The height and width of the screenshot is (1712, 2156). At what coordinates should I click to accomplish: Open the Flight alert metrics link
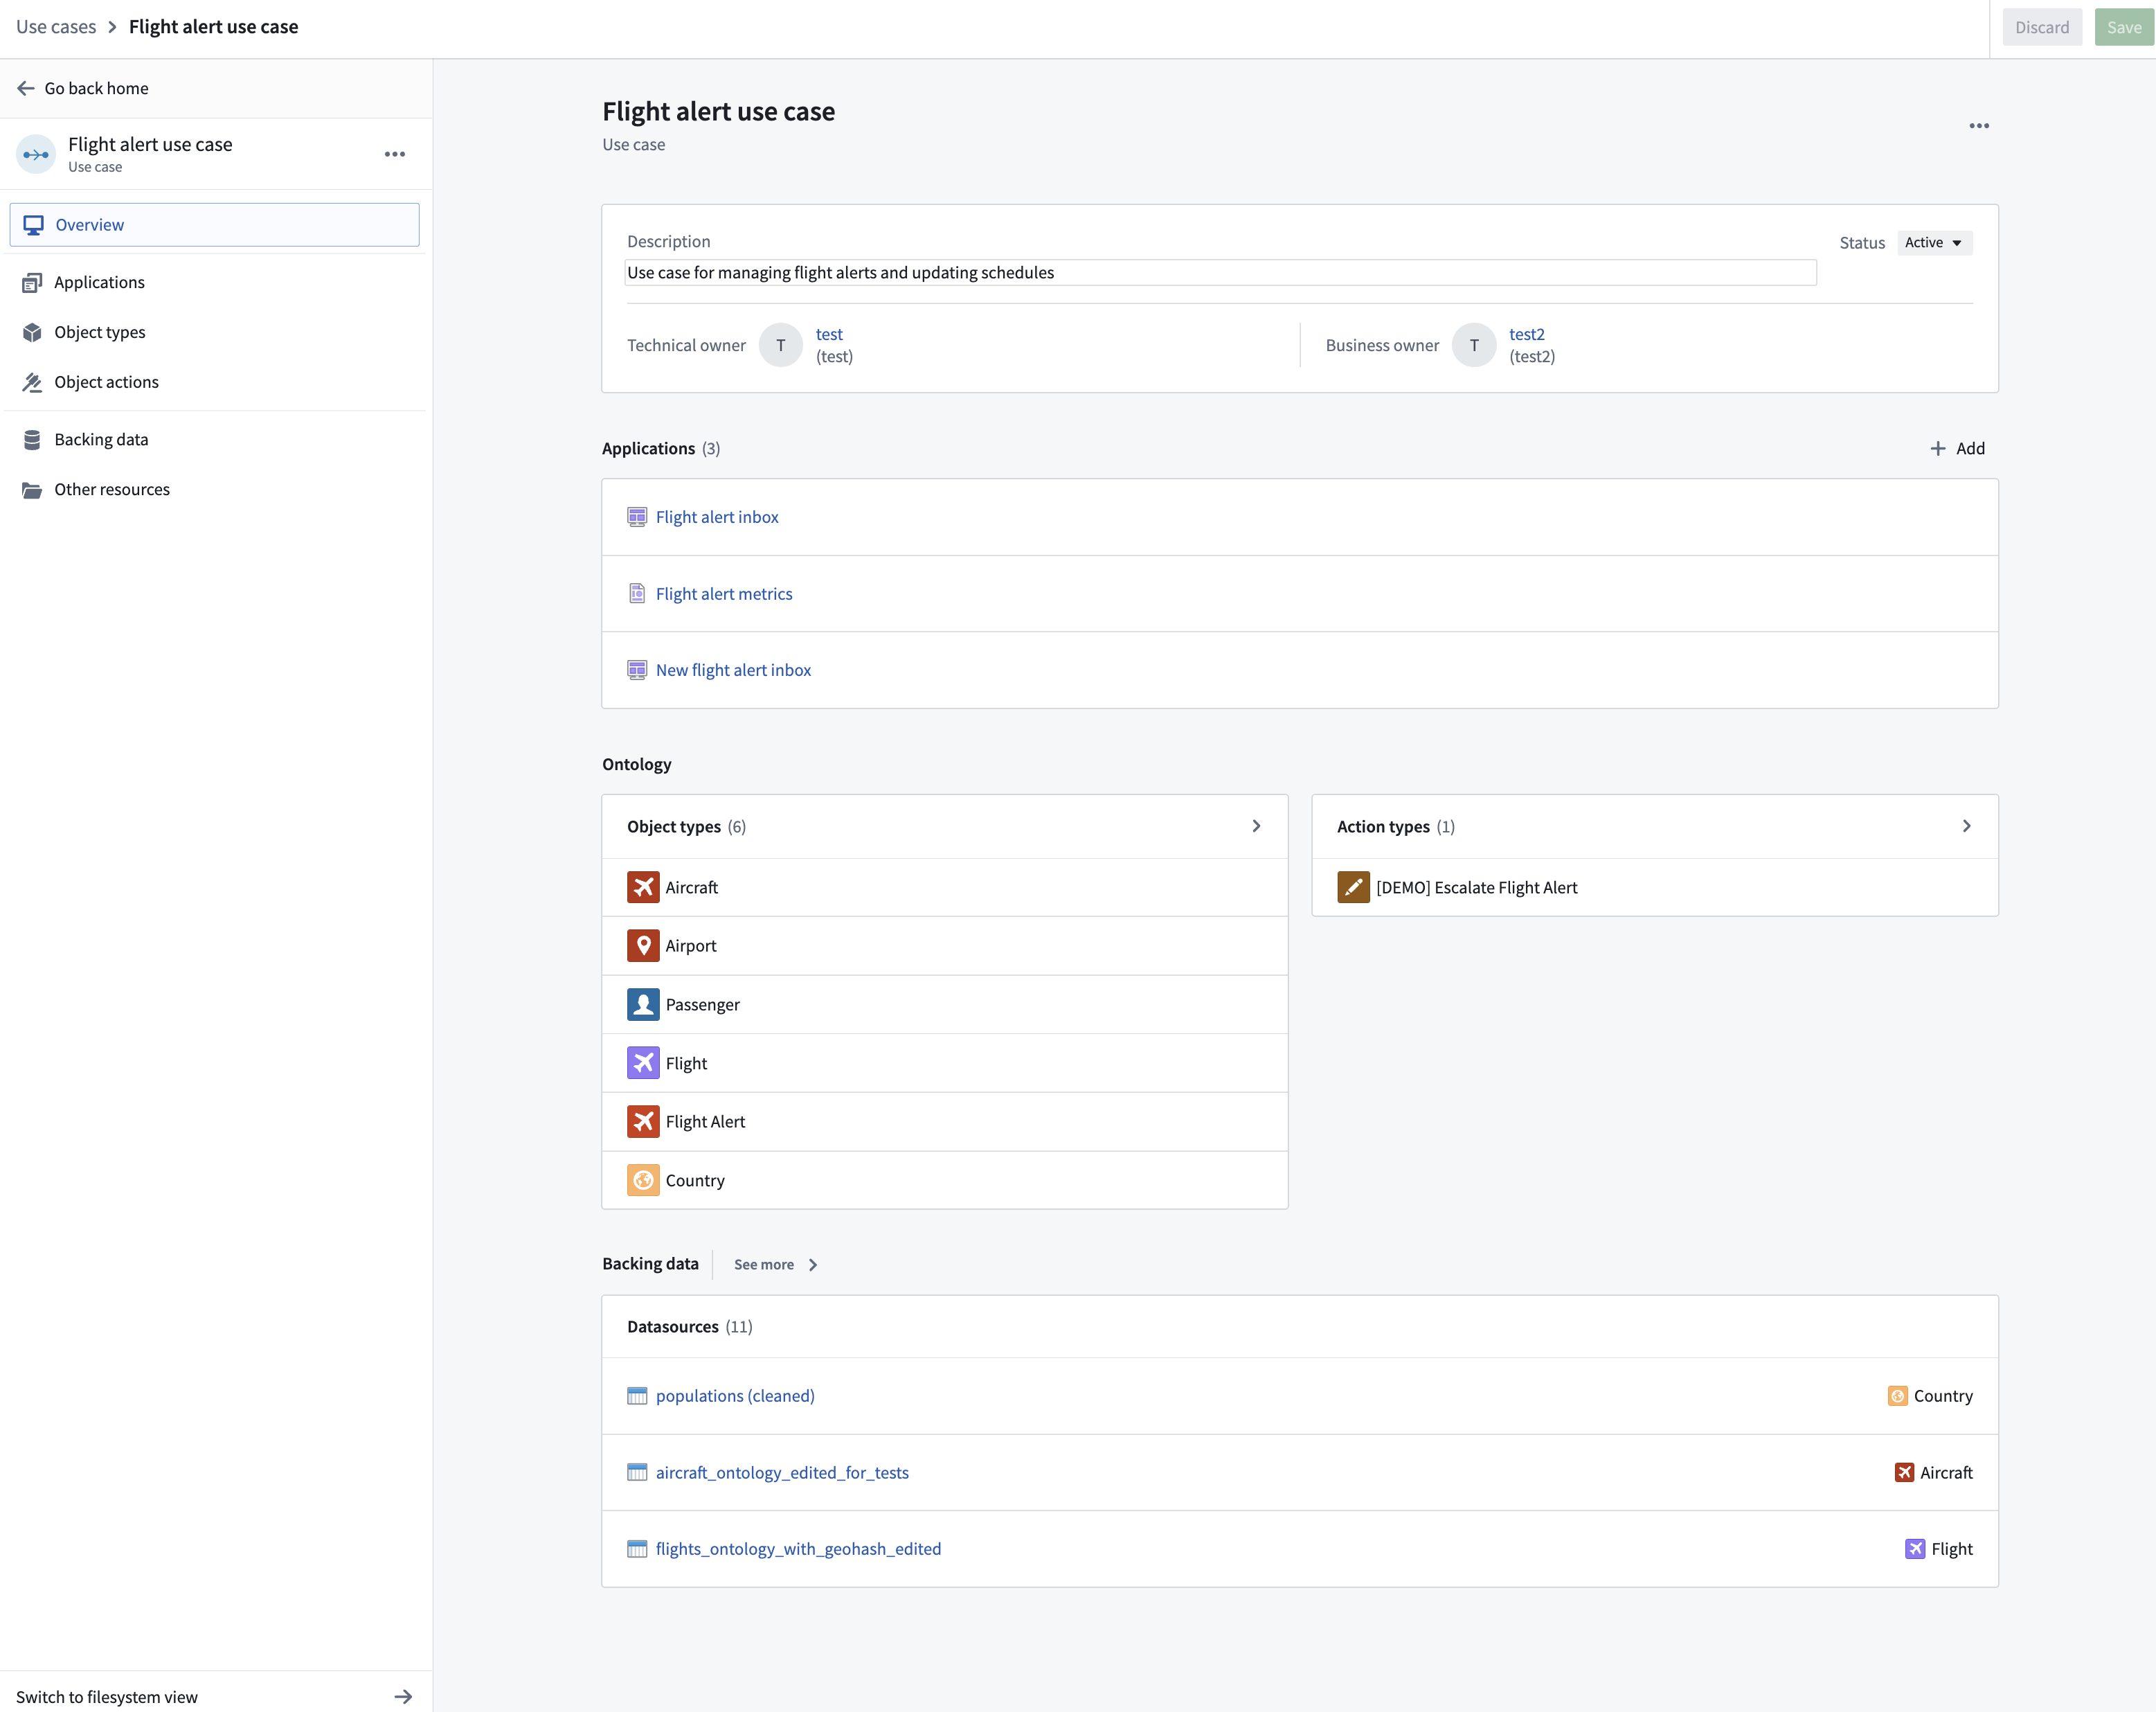point(724,594)
